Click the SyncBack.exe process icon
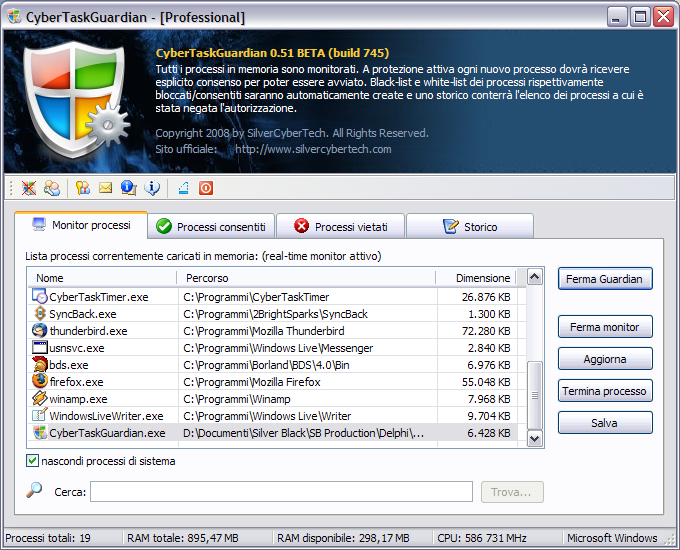Image resolution: width=680 pixels, height=550 pixels. [x=39, y=313]
